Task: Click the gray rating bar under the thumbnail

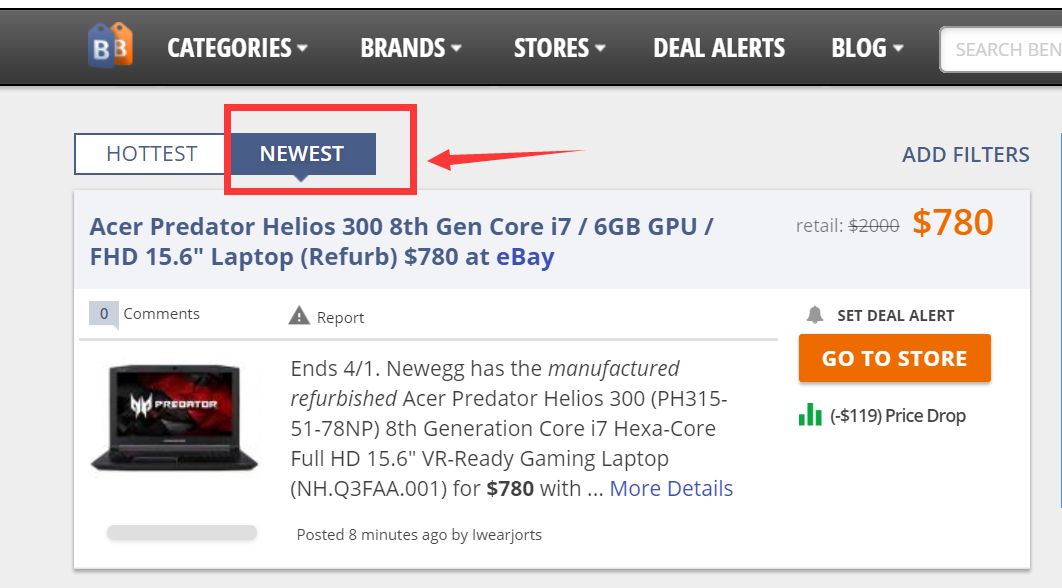Action: (x=182, y=533)
